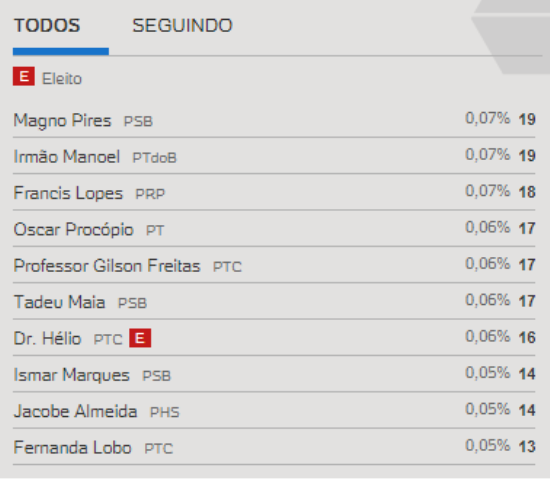This screenshot has width=550, height=480.
Task: Click the PRP party label
Action: (x=150, y=194)
